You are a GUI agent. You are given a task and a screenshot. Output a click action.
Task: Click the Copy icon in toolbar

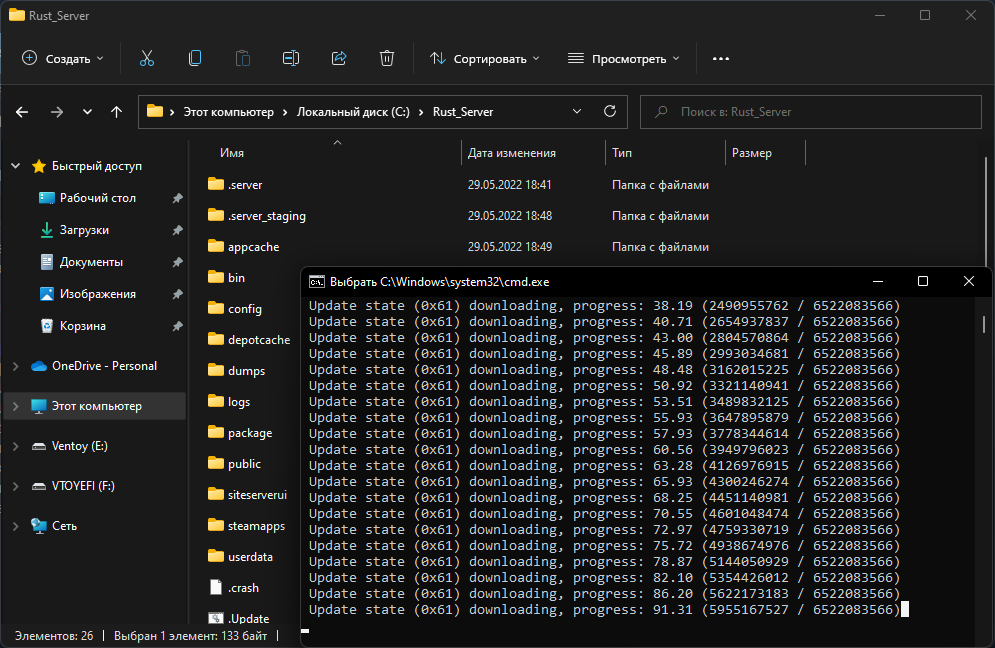[195, 59]
